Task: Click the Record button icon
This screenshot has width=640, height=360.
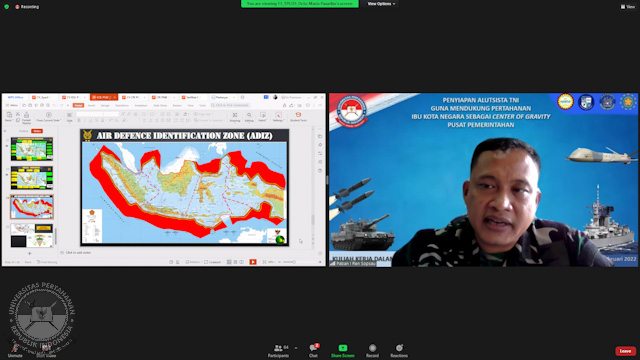Action: click(x=372, y=348)
